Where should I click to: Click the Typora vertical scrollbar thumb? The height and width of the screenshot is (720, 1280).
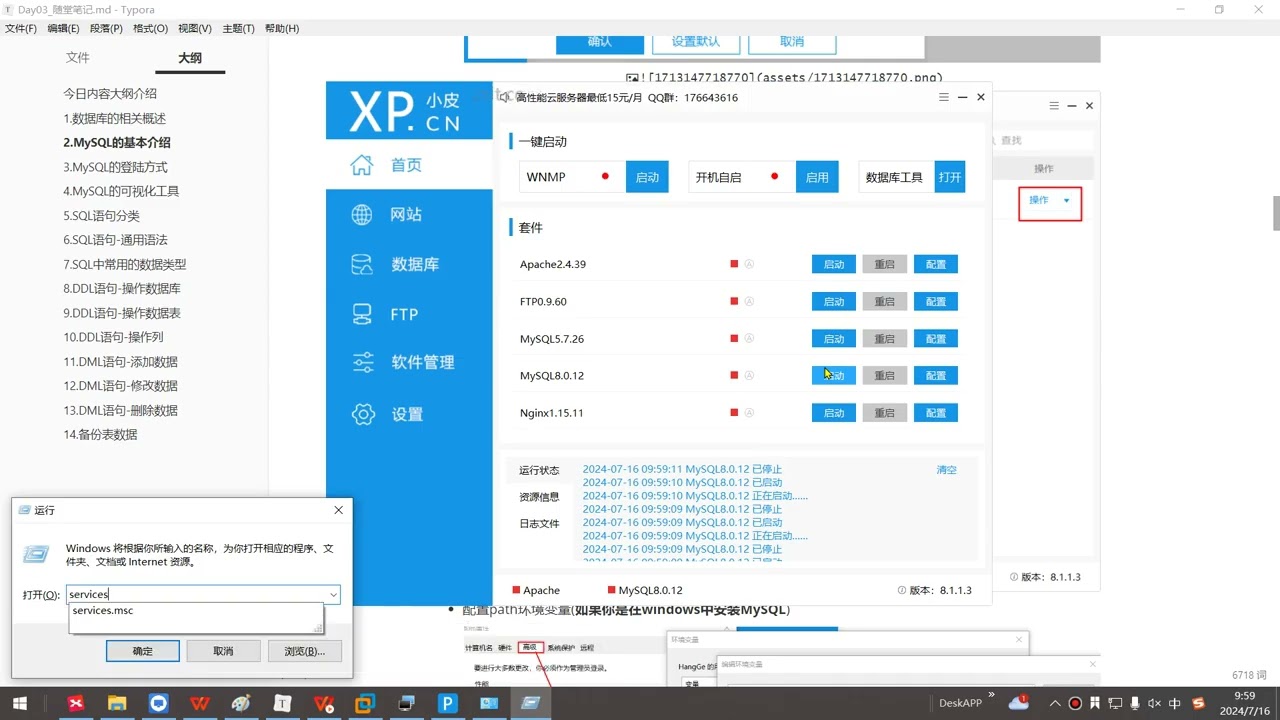(1276, 213)
